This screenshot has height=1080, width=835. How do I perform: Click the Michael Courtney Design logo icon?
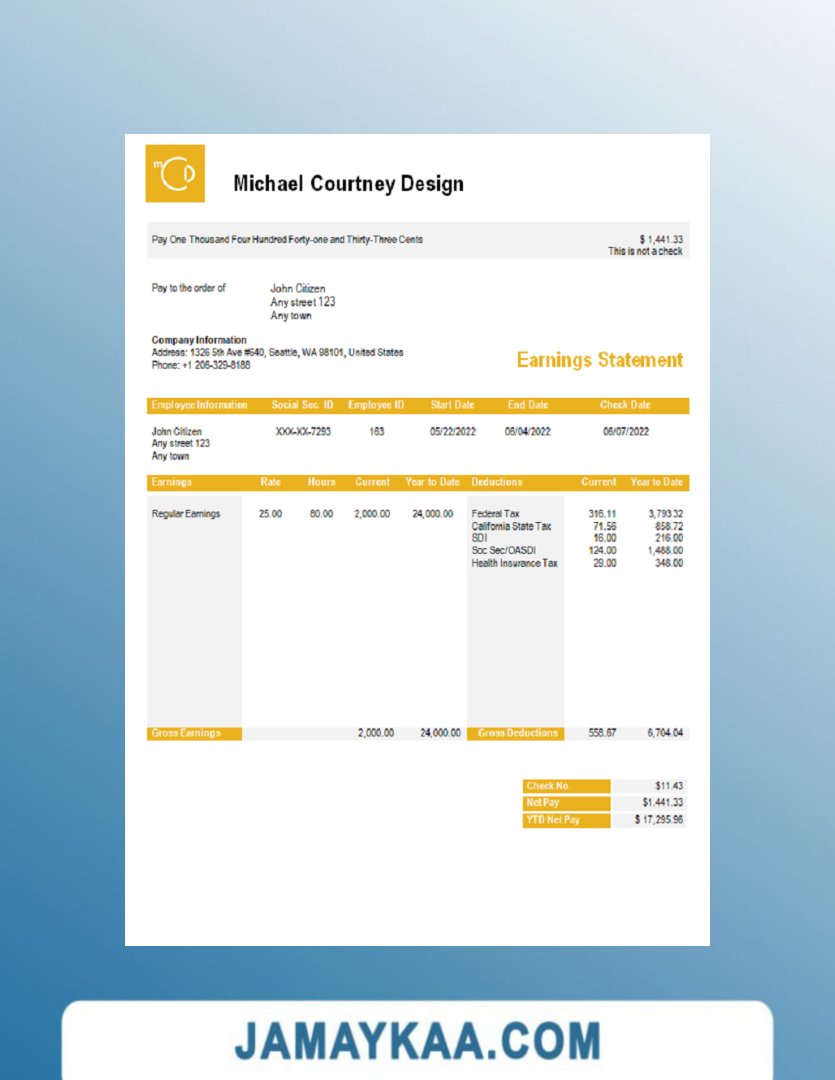(x=175, y=174)
